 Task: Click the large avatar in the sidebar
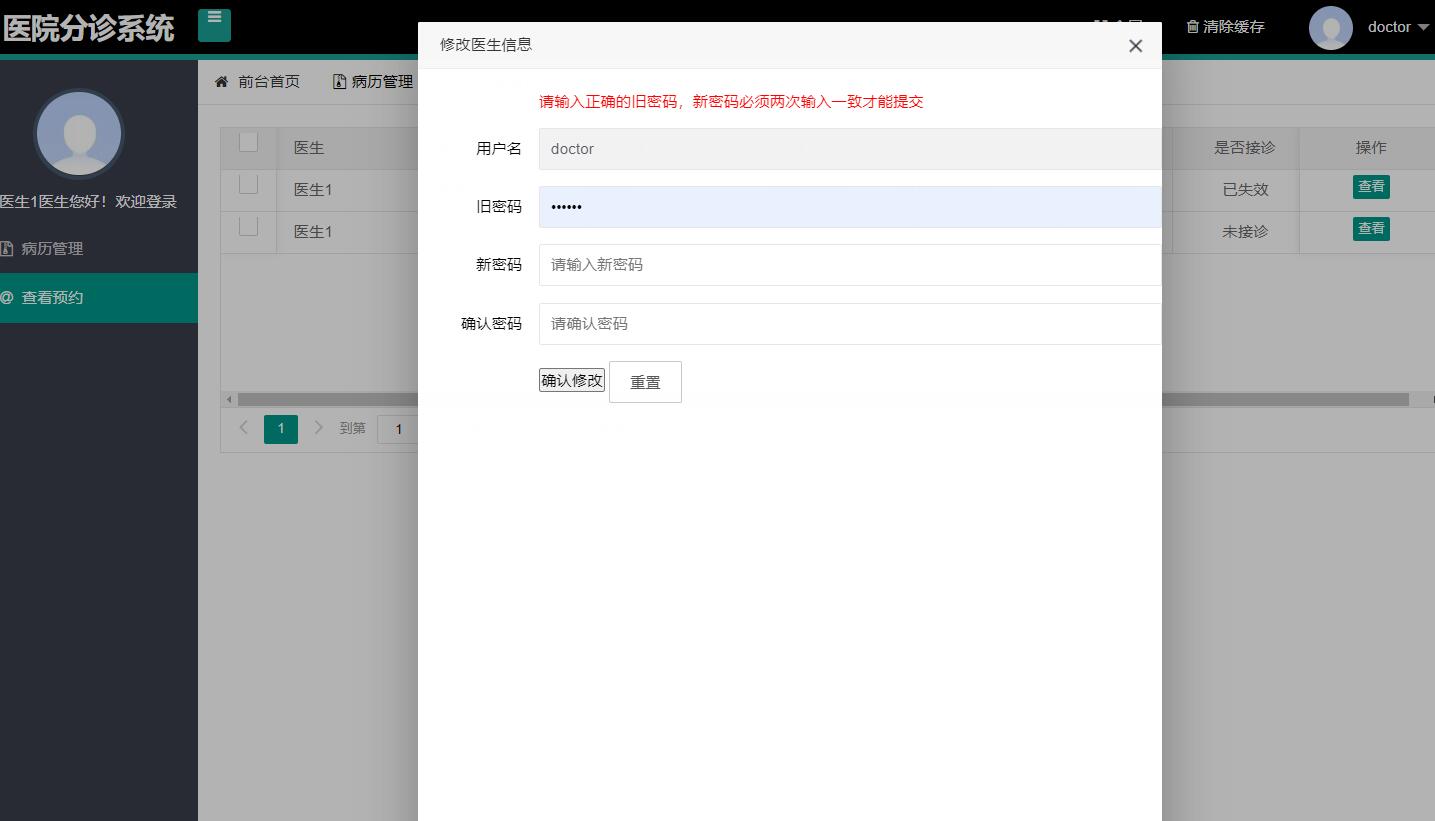(78, 133)
